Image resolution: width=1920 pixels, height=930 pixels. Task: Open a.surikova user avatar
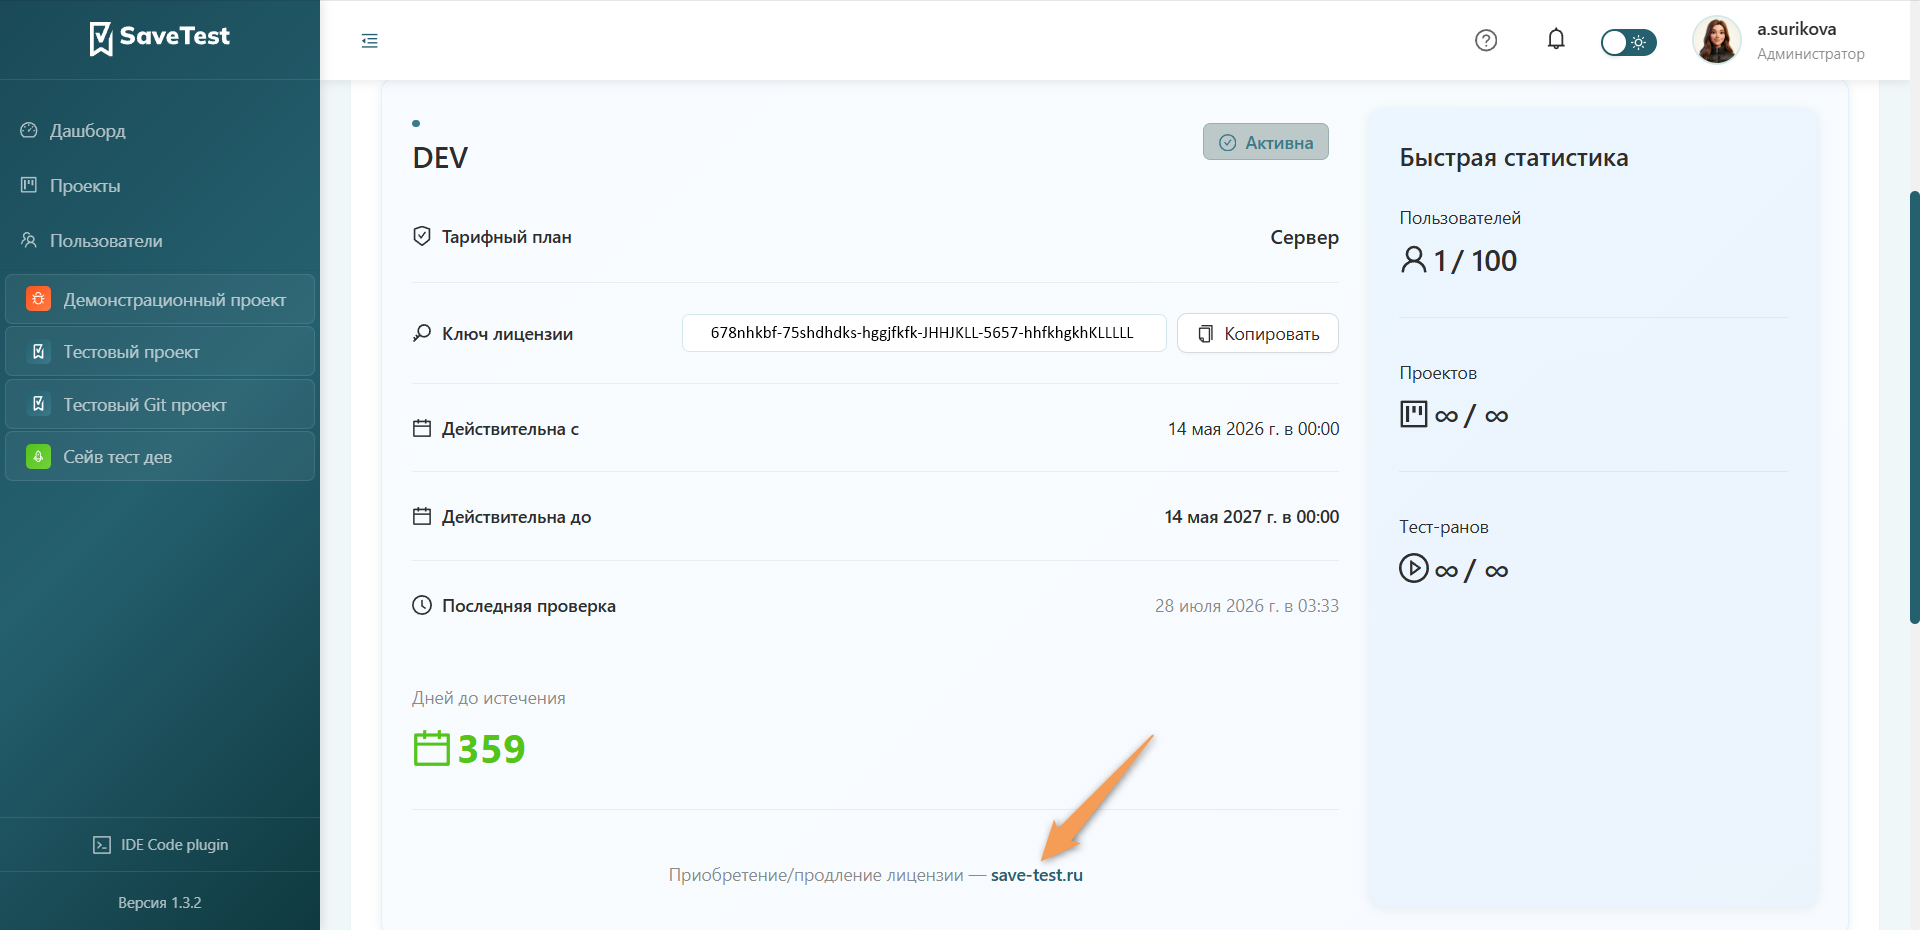(x=1717, y=40)
